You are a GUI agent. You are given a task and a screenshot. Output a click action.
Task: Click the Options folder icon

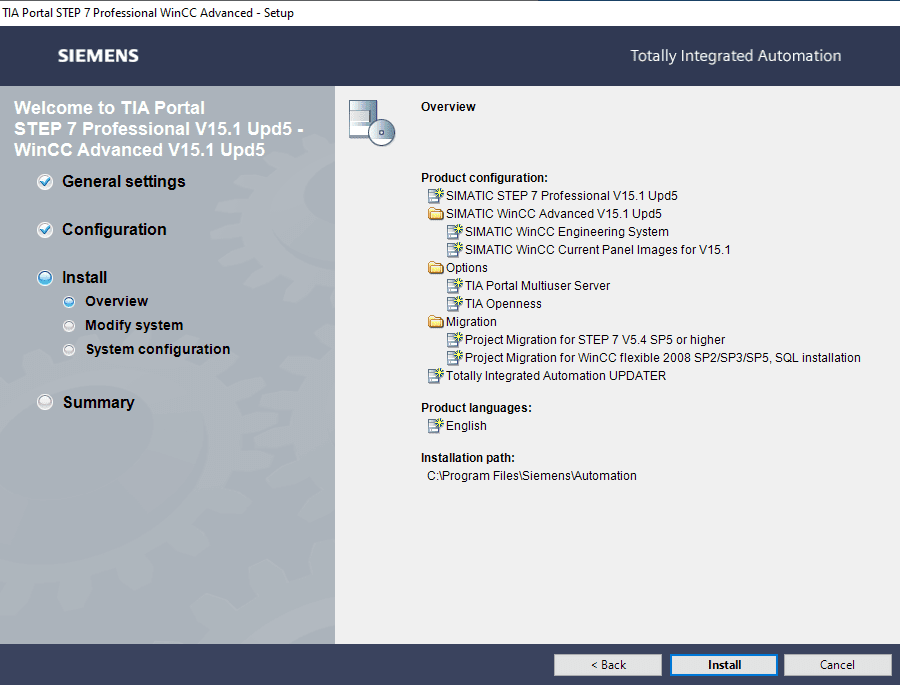coord(436,268)
